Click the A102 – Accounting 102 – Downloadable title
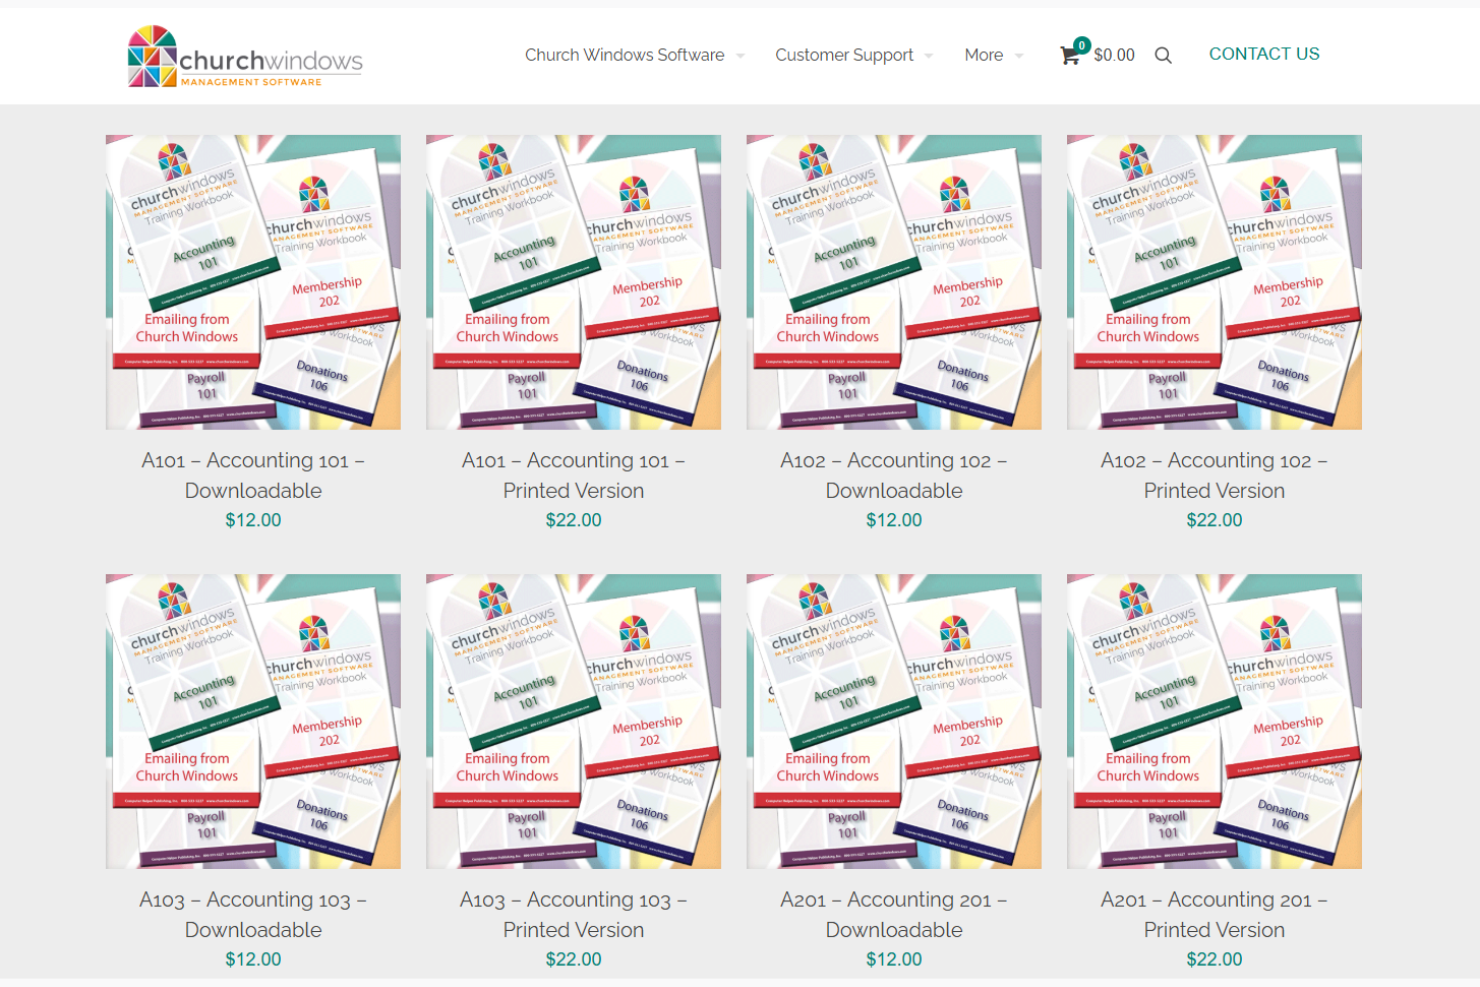This screenshot has width=1480, height=987. [x=894, y=475]
